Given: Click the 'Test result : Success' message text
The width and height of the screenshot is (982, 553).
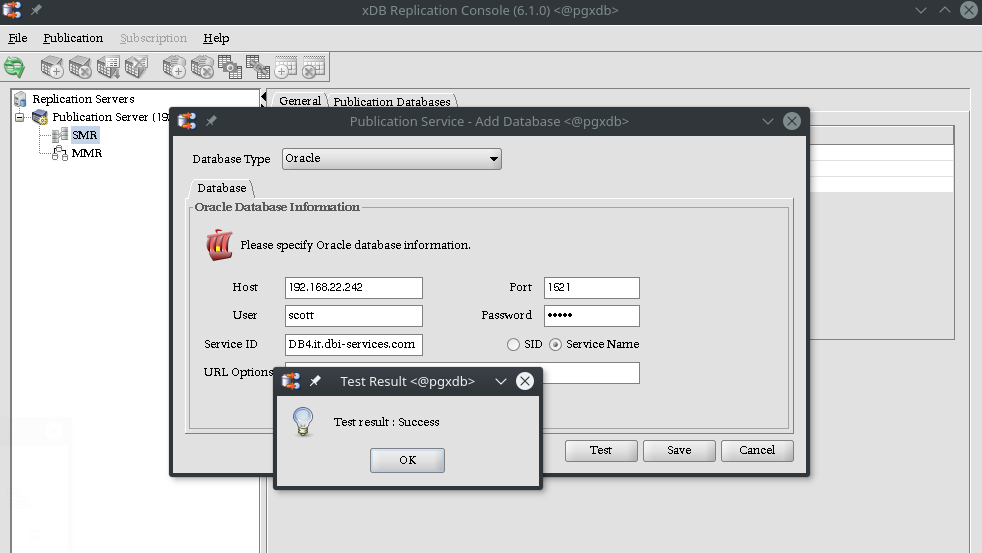Looking at the screenshot, I should [x=386, y=422].
